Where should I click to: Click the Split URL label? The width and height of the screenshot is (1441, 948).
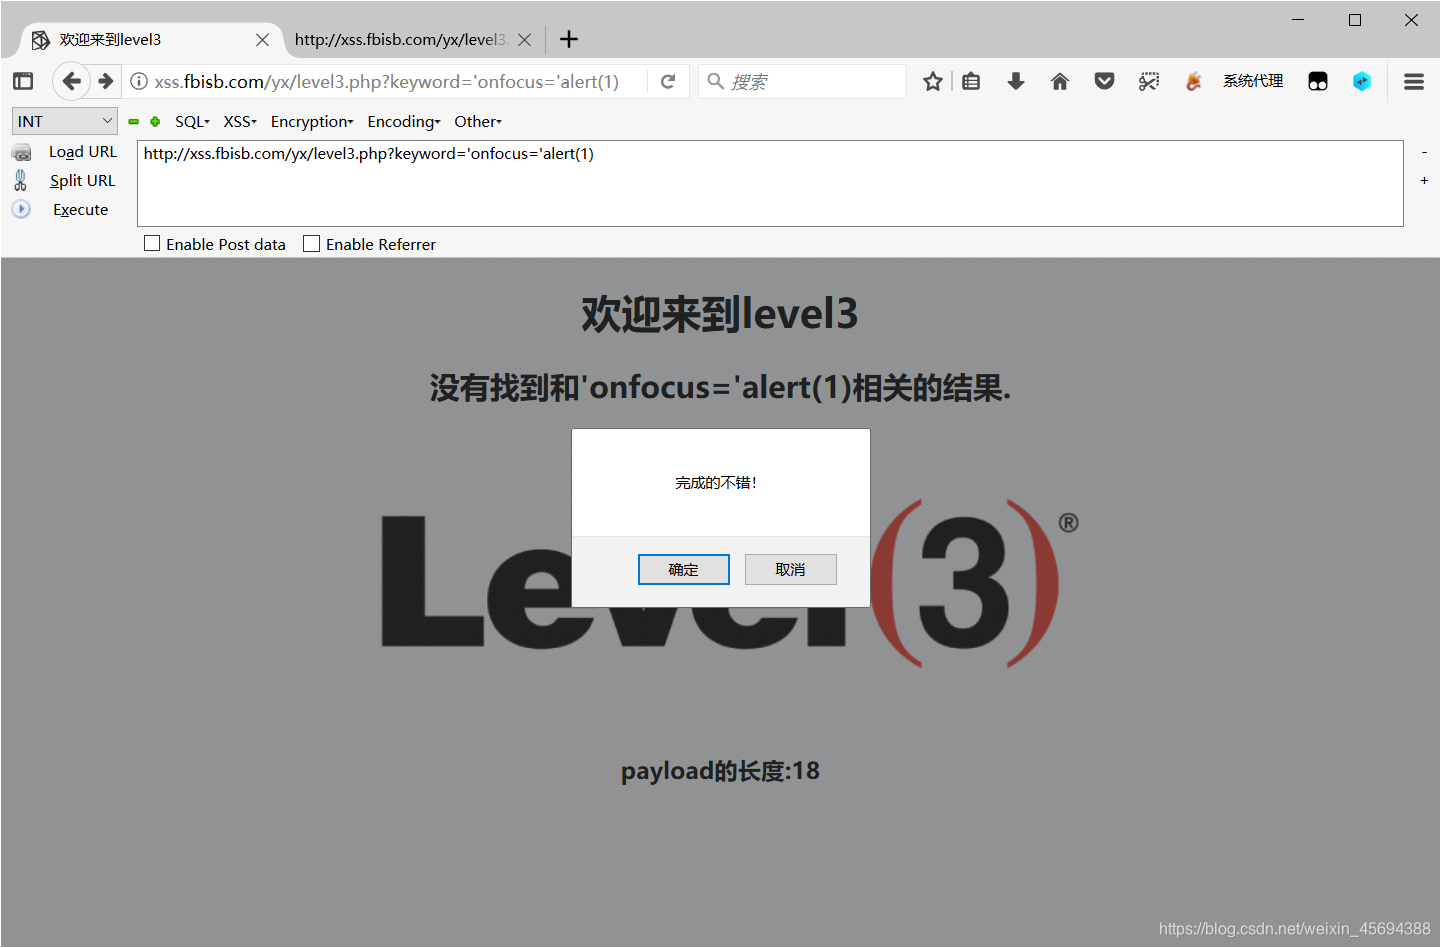pos(83,181)
